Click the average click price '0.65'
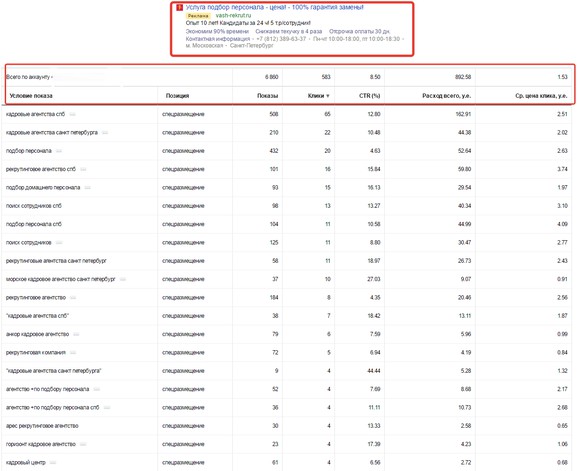 (x=562, y=426)
